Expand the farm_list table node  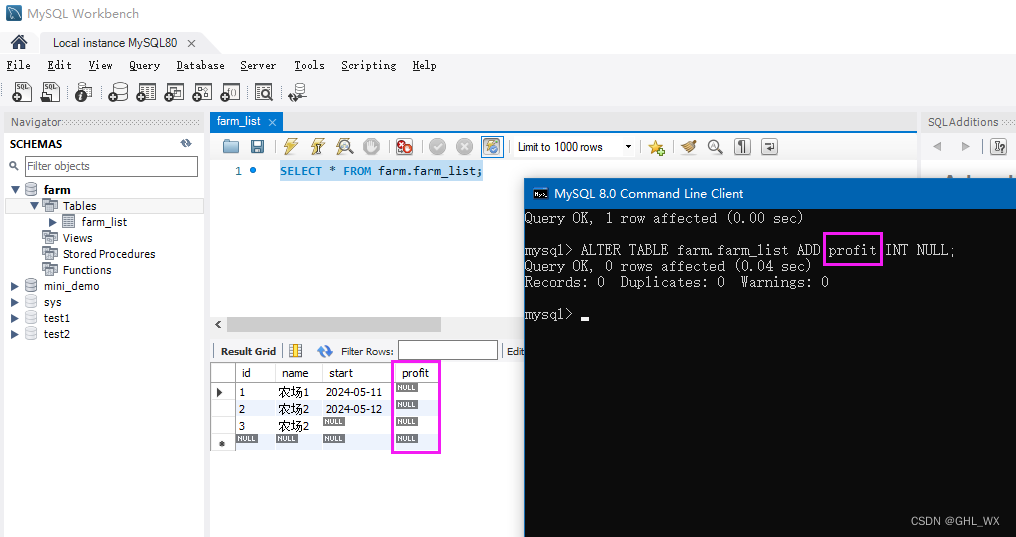53,222
